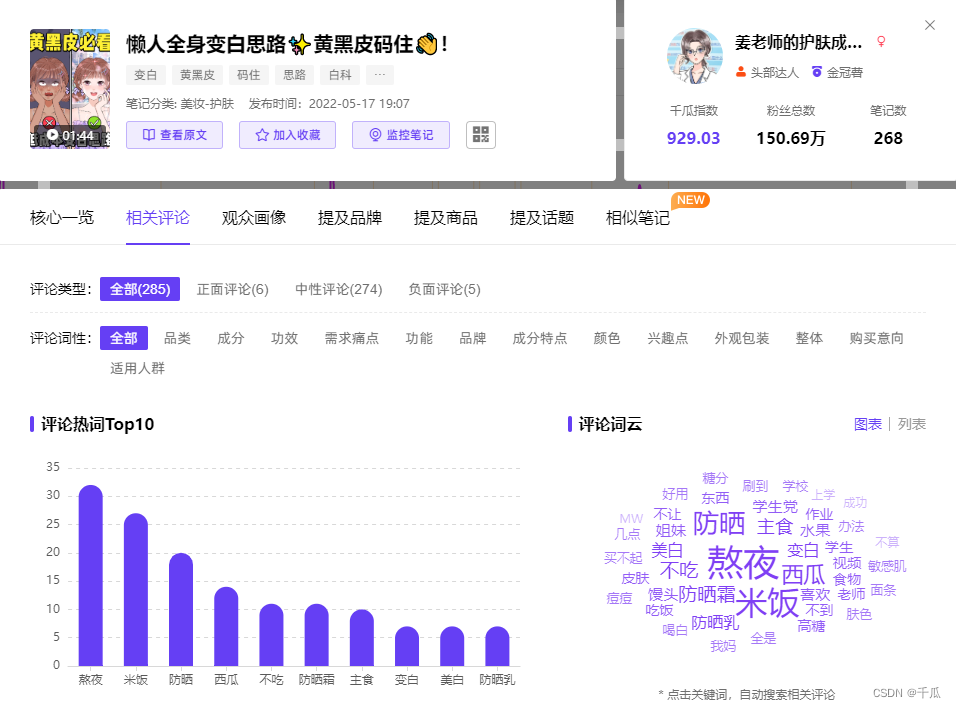
Task: Play the note video thumbnail
Action: (x=70, y=88)
